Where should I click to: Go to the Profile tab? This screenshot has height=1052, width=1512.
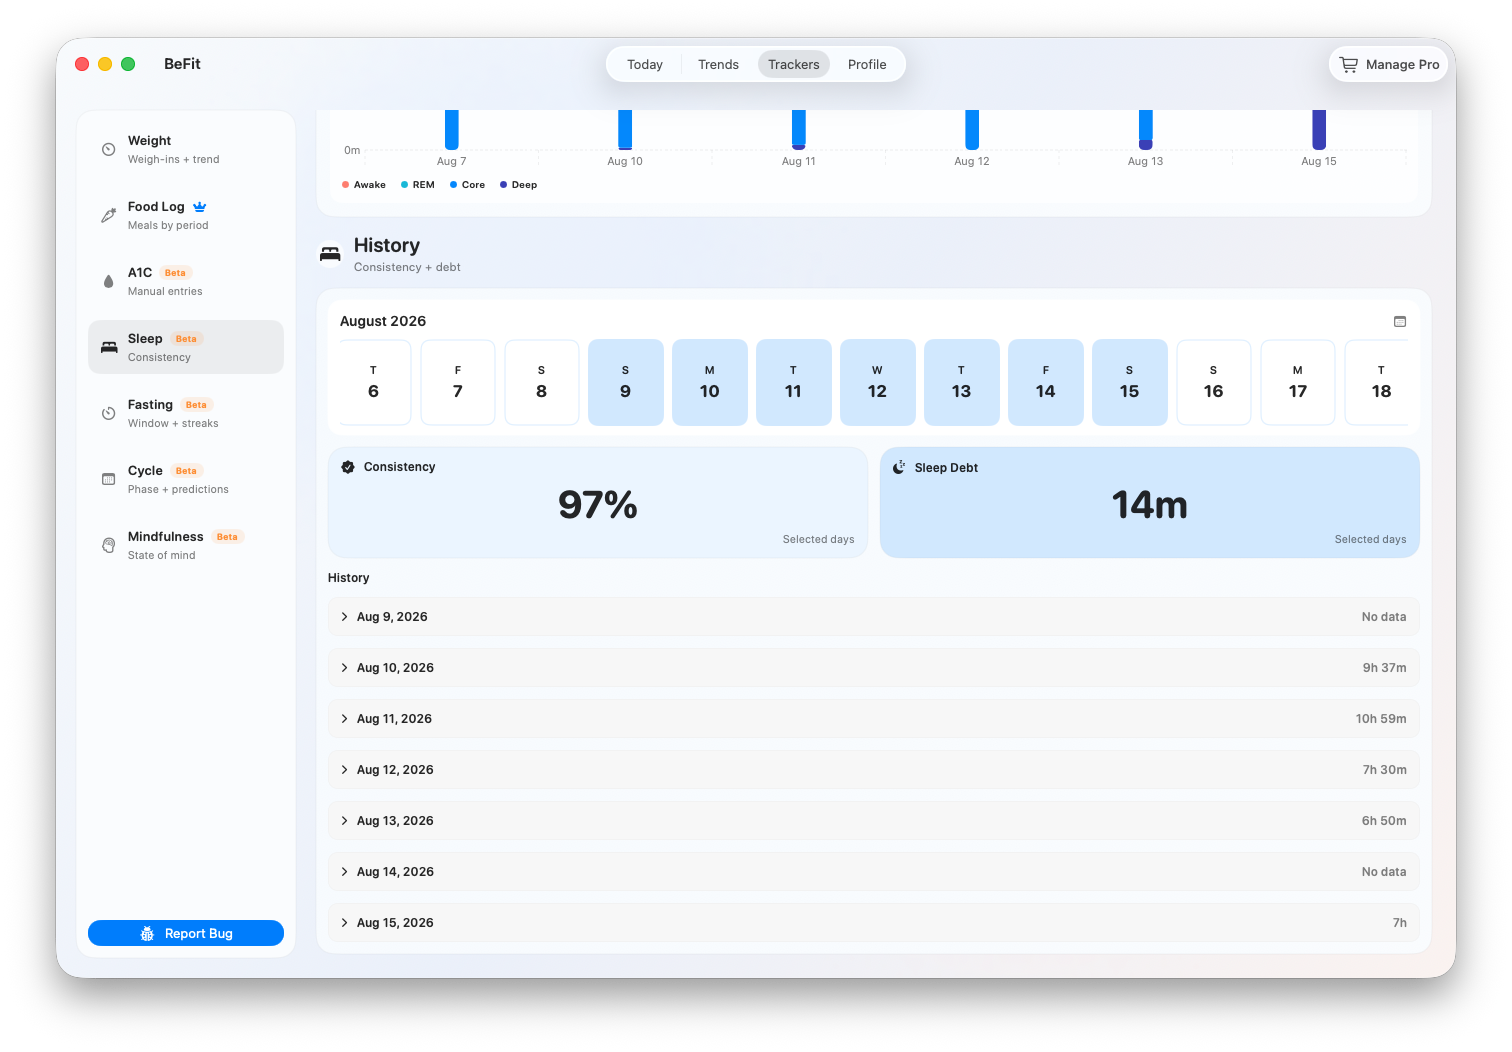(x=867, y=64)
